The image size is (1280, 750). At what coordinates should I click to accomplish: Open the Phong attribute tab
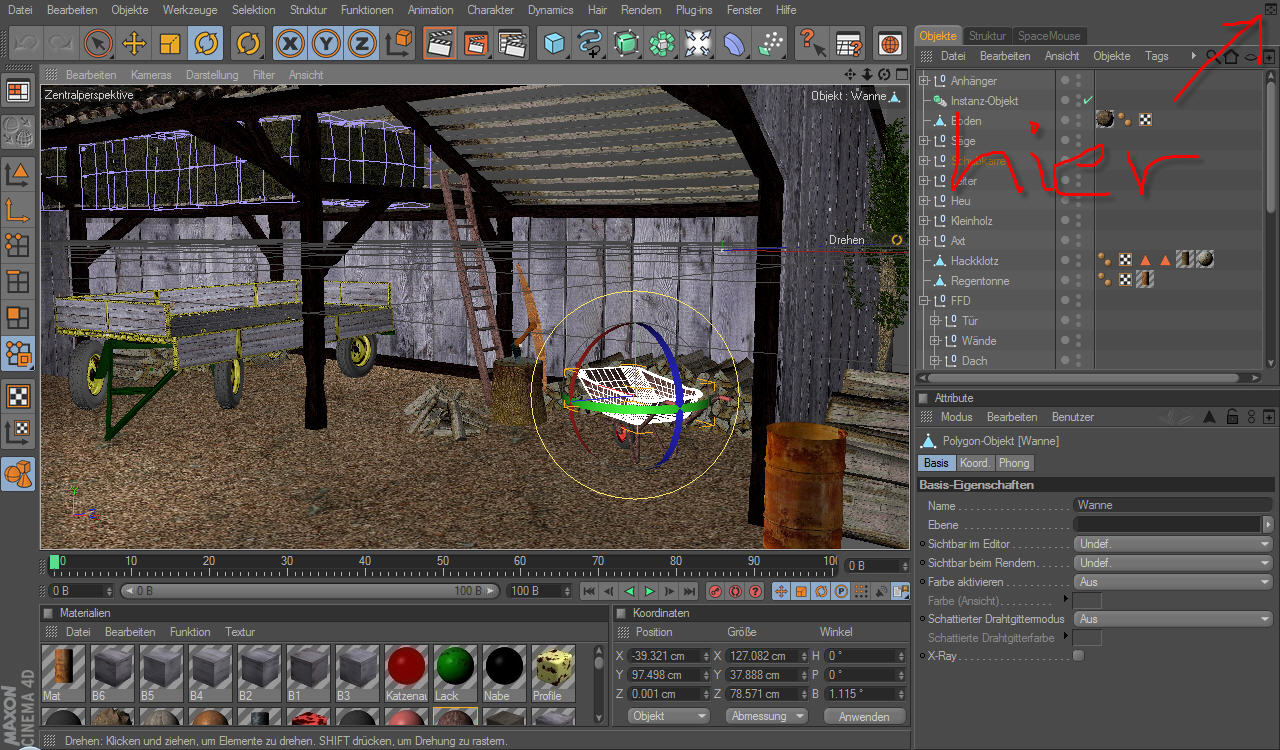[x=1014, y=463]
